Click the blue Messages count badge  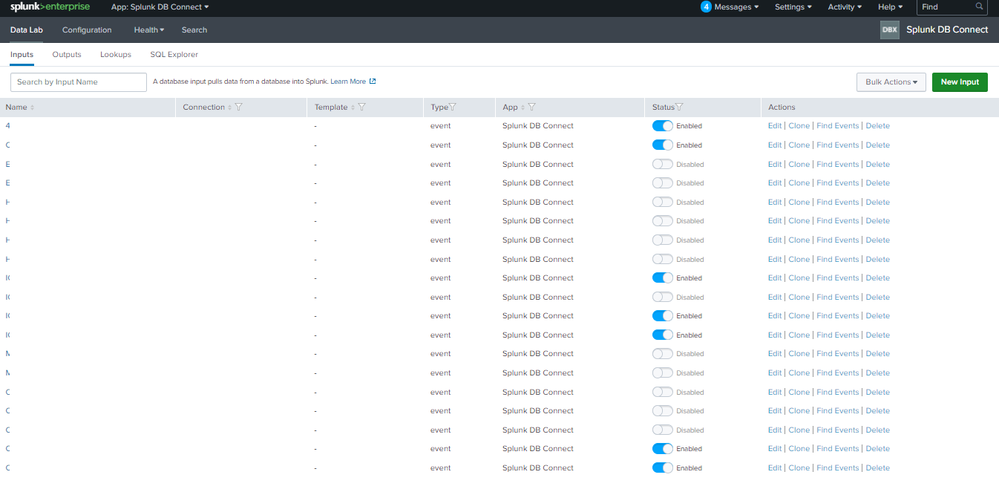tap(706, 7)
